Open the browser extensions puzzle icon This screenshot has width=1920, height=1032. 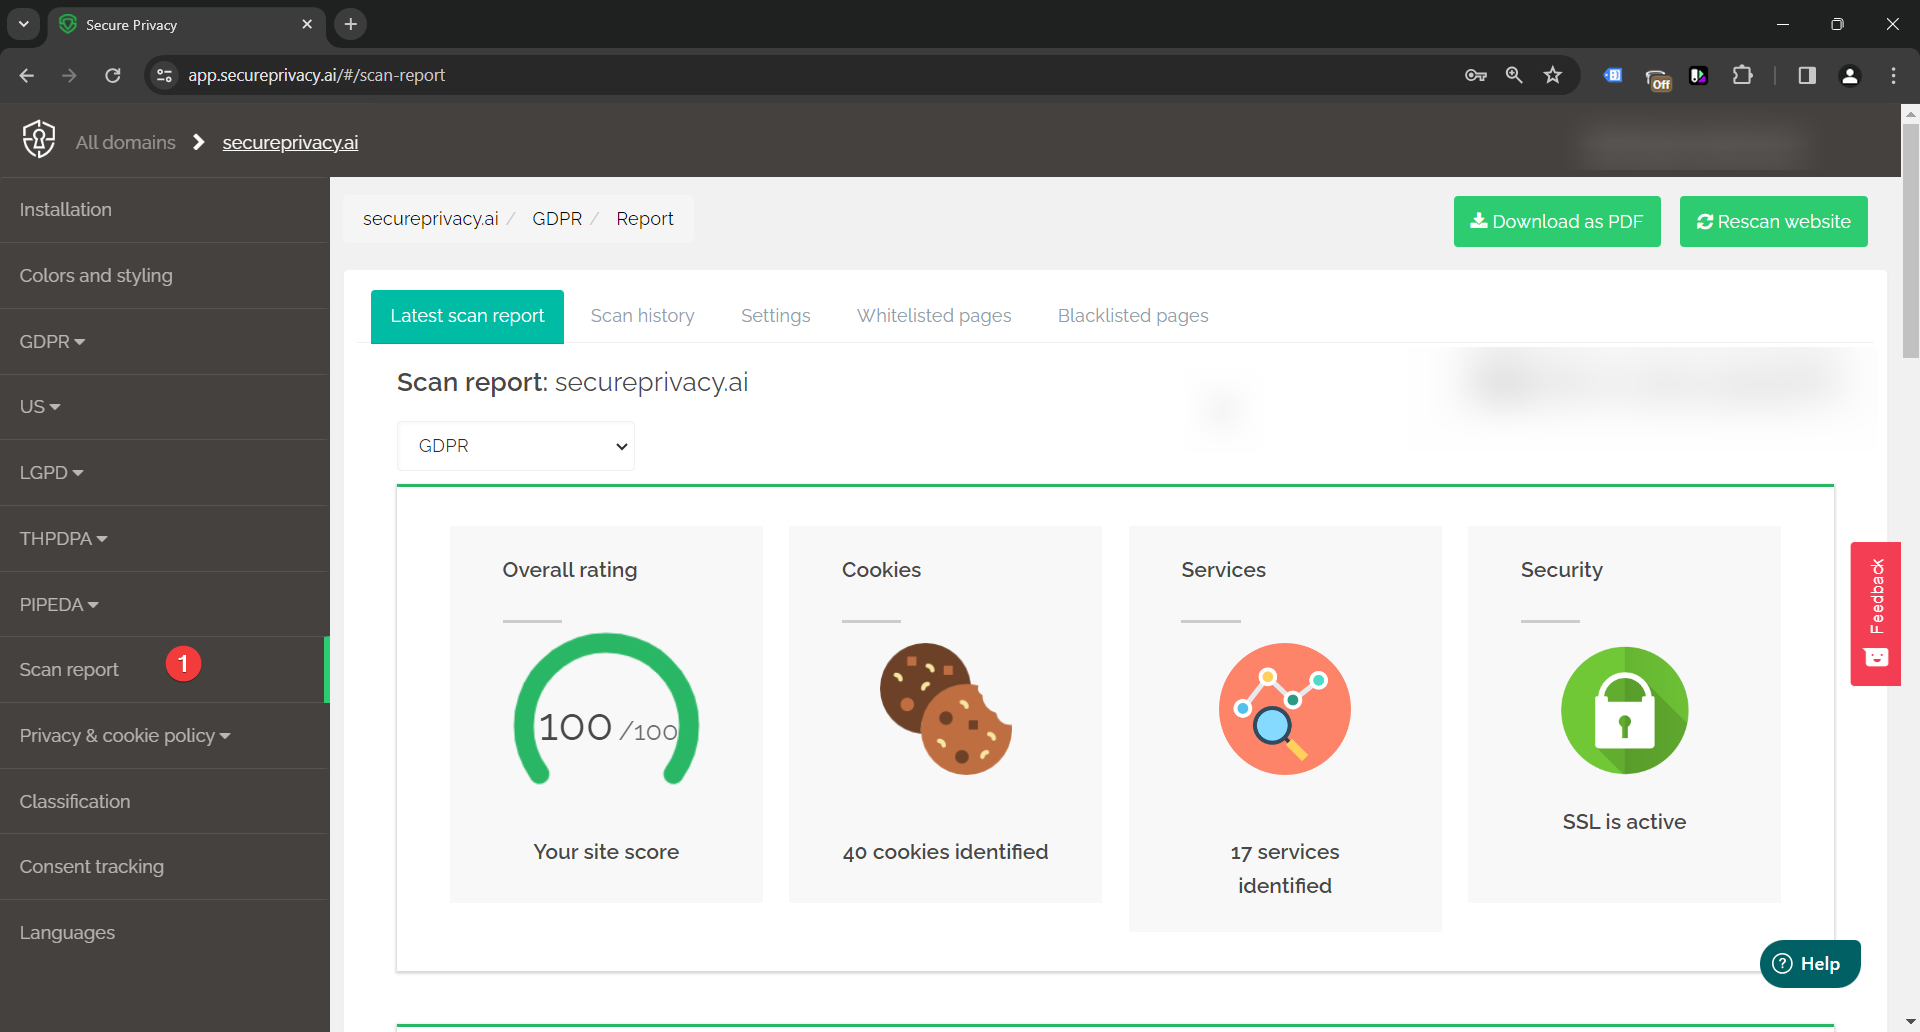click(1743, 74)
